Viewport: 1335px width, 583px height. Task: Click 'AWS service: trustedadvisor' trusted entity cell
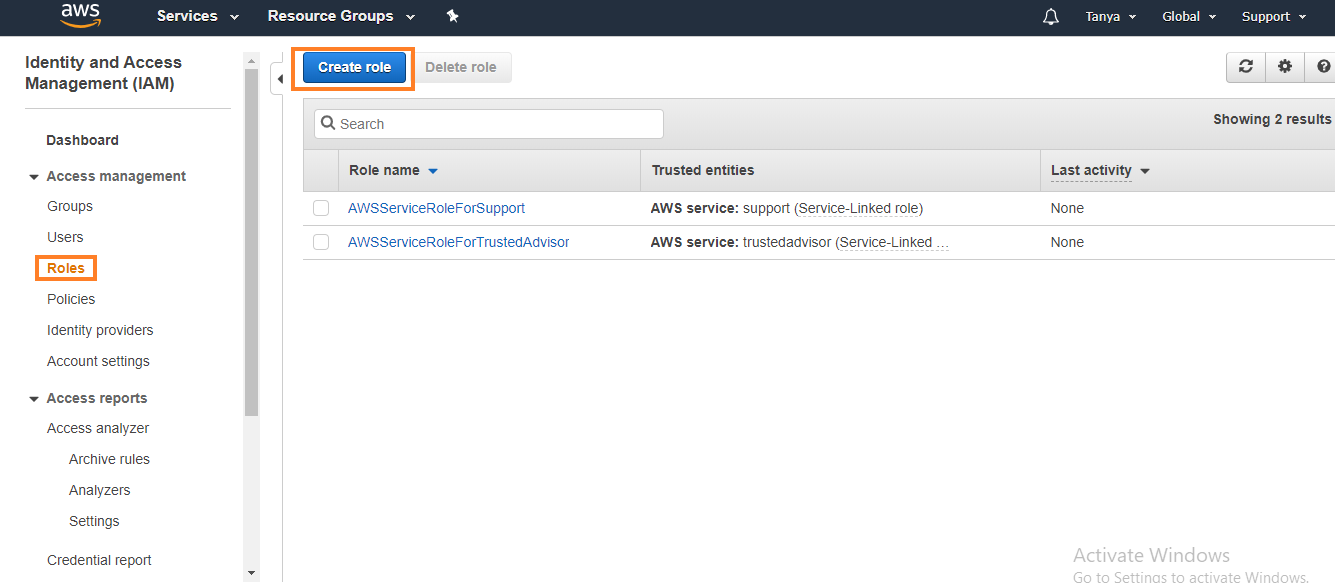pyautogui.click(x=799, y=242)
